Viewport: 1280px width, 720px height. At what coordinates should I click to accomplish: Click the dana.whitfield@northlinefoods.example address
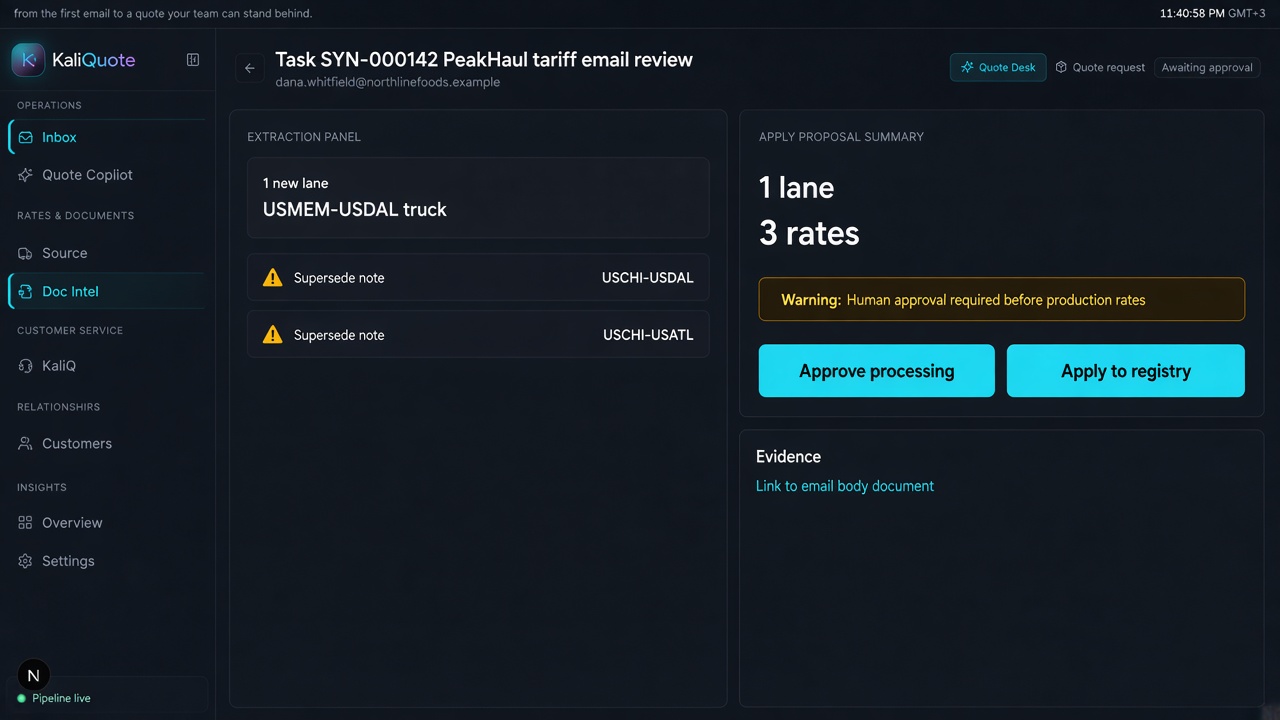pos(388,82)
